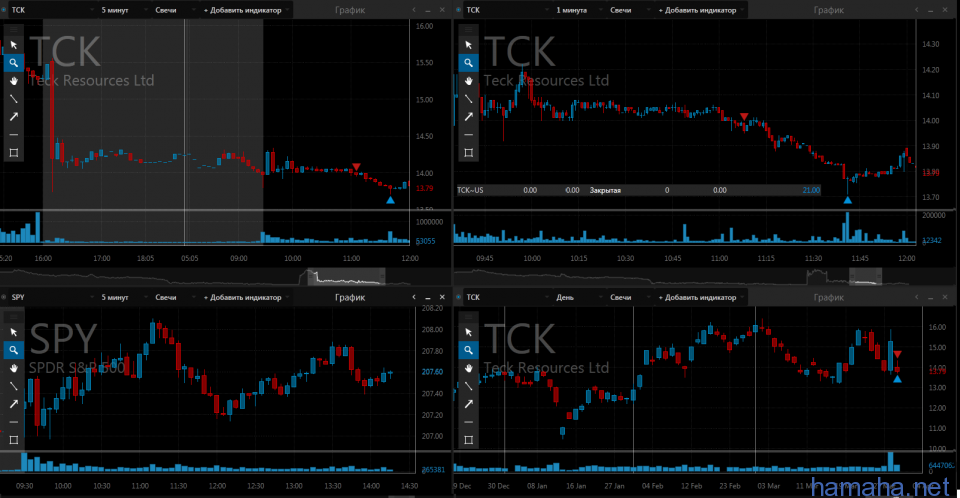960x498 pixels.
Task: Choose the horizontal line tool in SPY chart
Action: pyautogui.click(x=13, y=422)
